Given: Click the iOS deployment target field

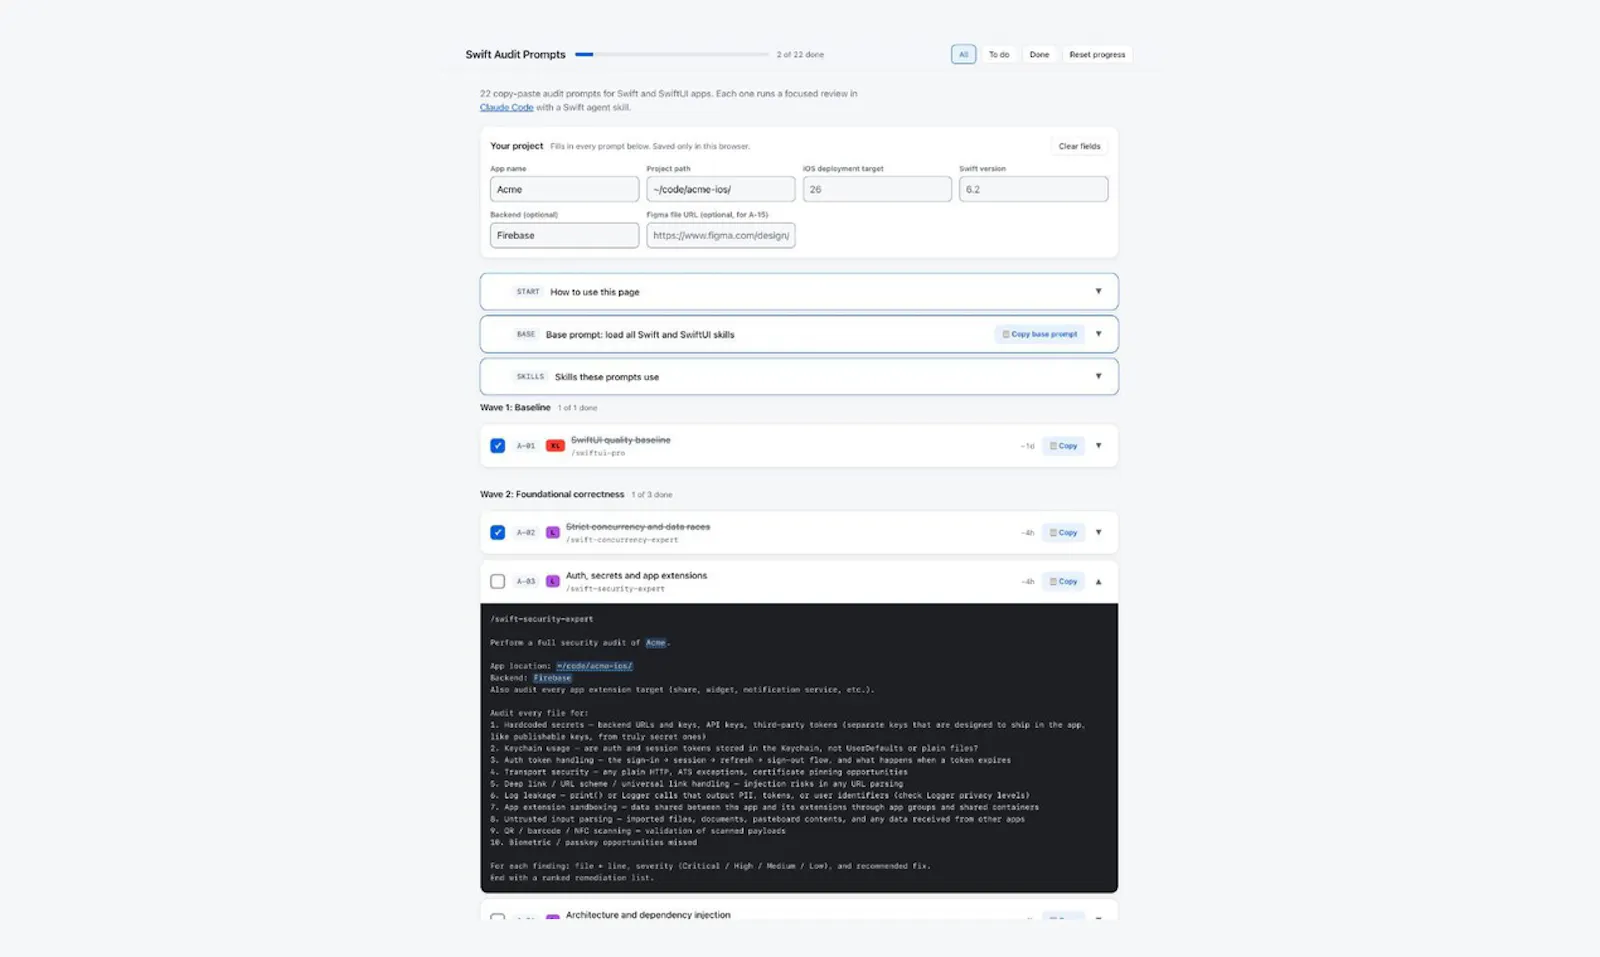Looking at the screenshot, I should coord(877,189).
